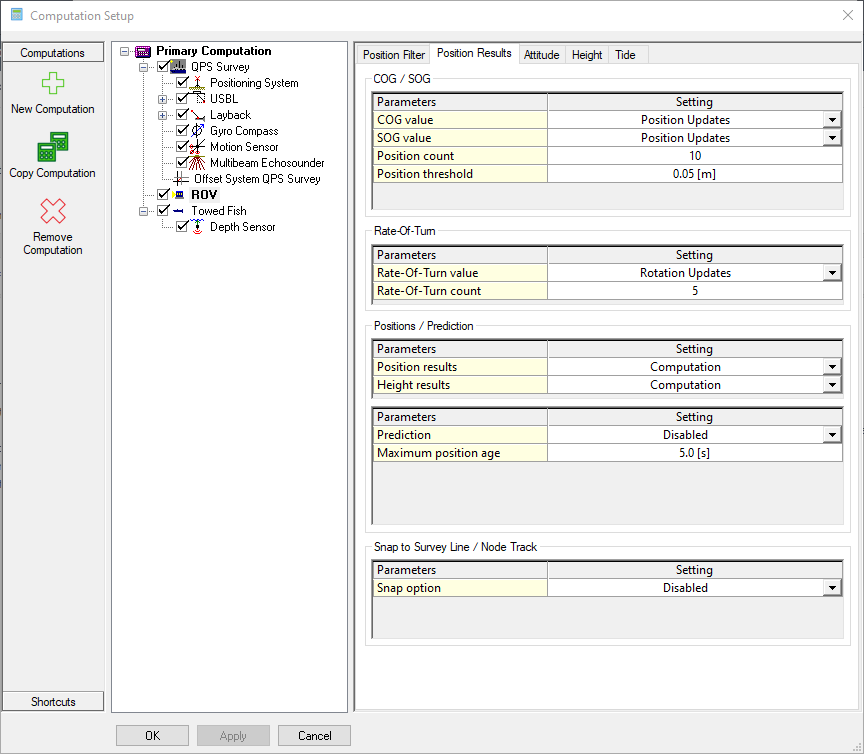Switch to the Attitude tab
The width and height of the screenshot is (864, 754).
click(x=541, y=55)
